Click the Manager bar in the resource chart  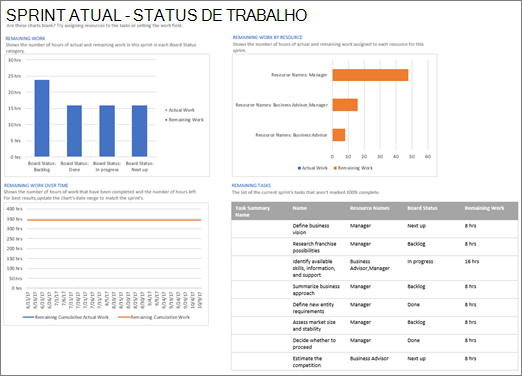click(370, 75)
